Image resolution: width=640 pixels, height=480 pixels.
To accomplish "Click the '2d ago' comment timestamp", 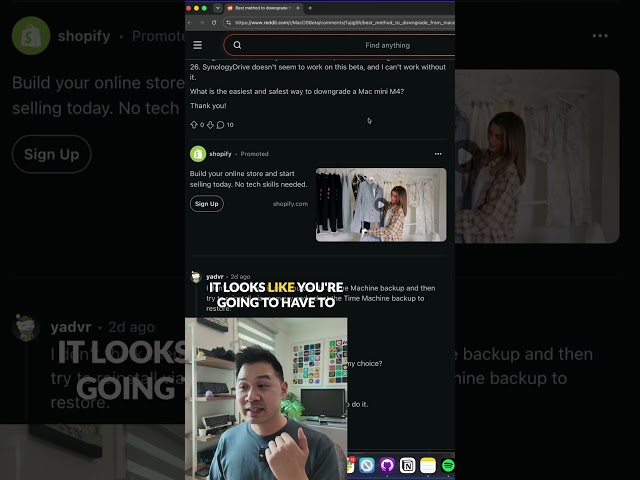I will click(240, 276).
